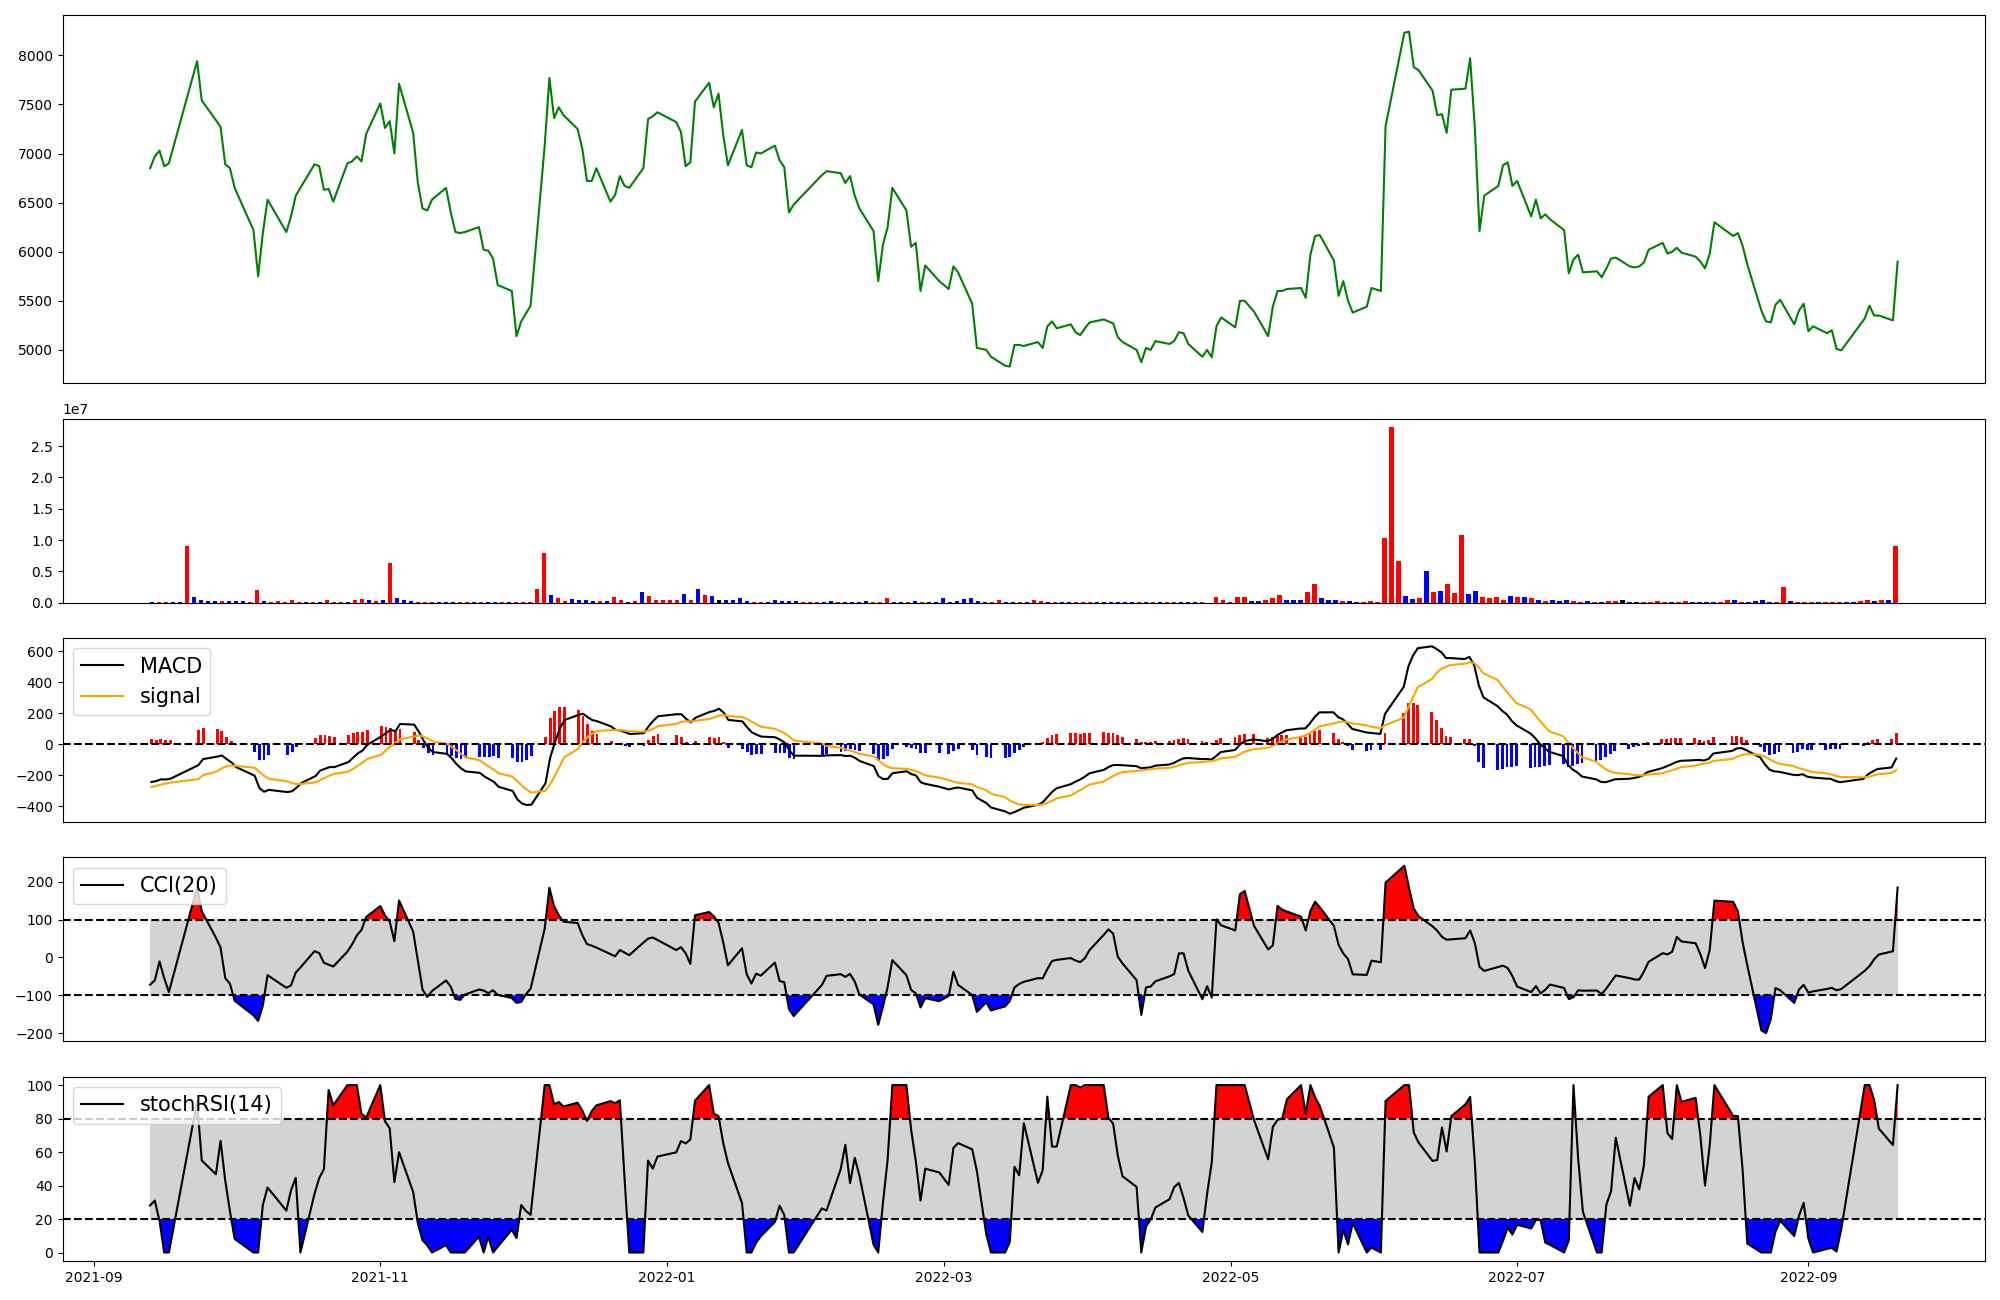Click the 2022-09 x-axis date label
2000x1300 pixels.
click(1808, 1277)
